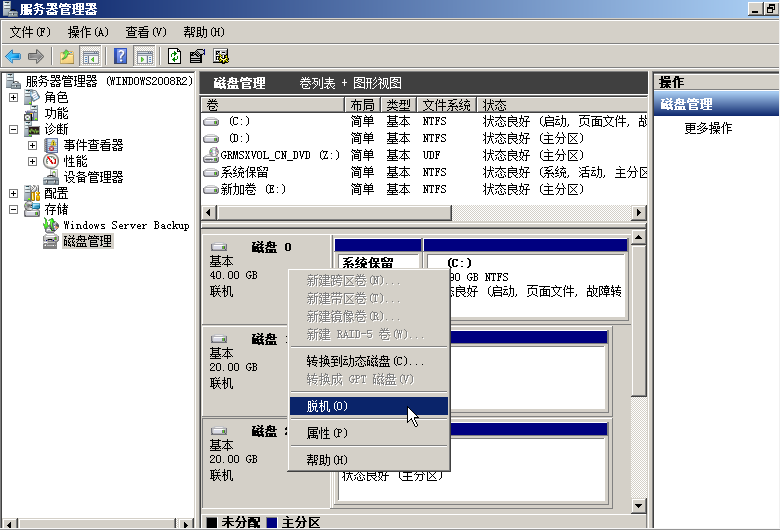Open the Properties toolbar icon
The height and width of the screenshot is (530, 780).
click(x=197, y=56)
